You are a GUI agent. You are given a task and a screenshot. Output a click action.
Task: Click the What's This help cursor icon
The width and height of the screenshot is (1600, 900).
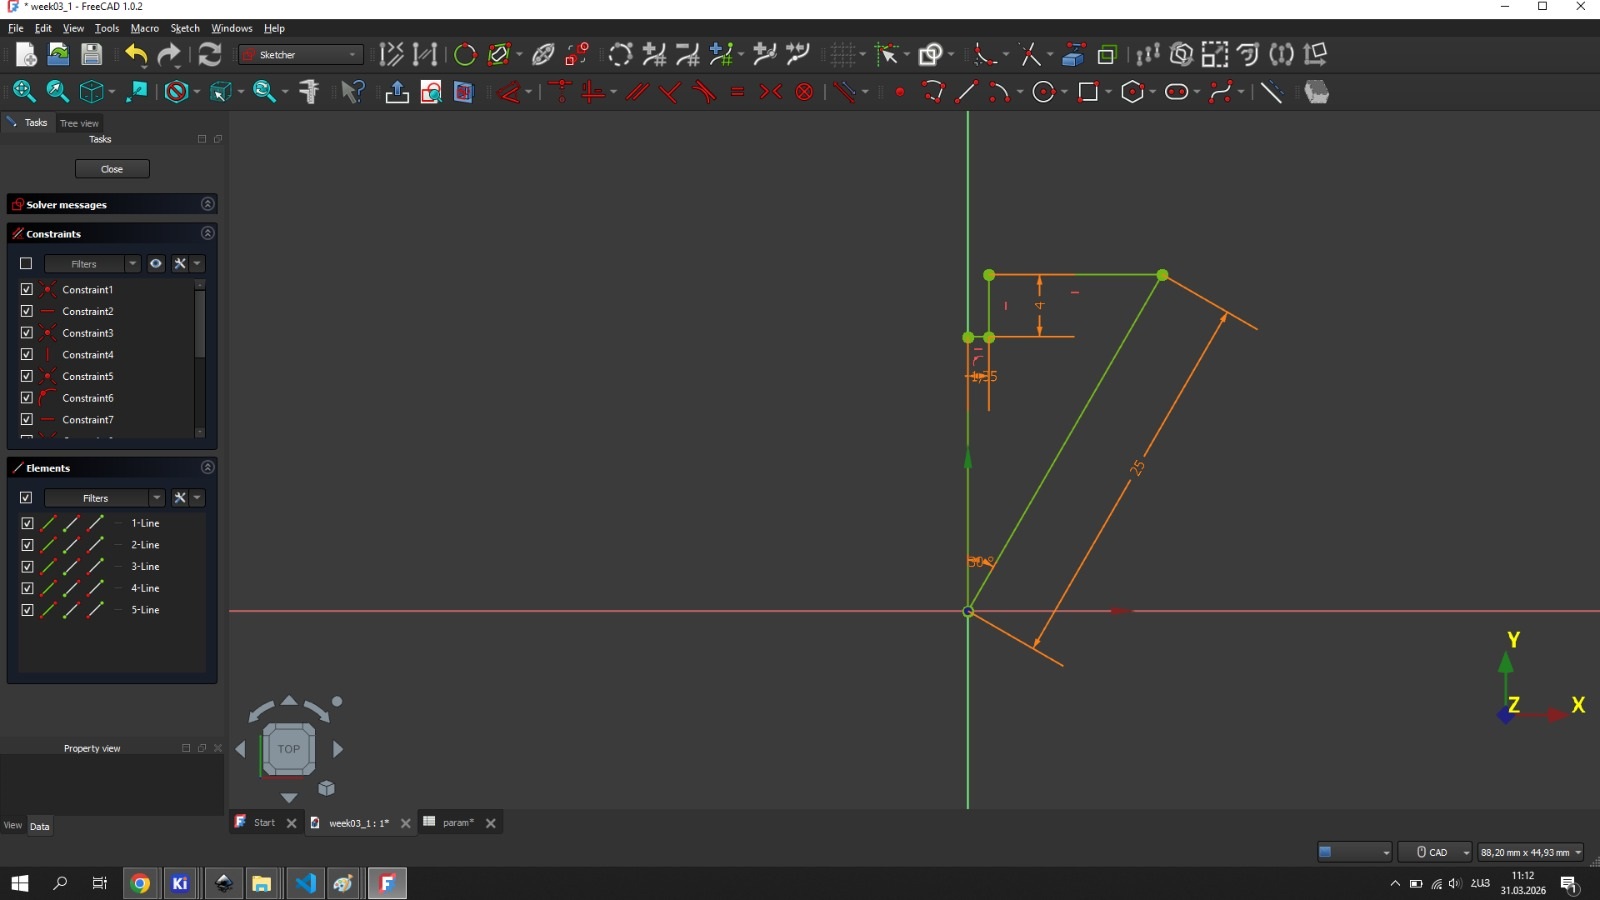(352, 92)
